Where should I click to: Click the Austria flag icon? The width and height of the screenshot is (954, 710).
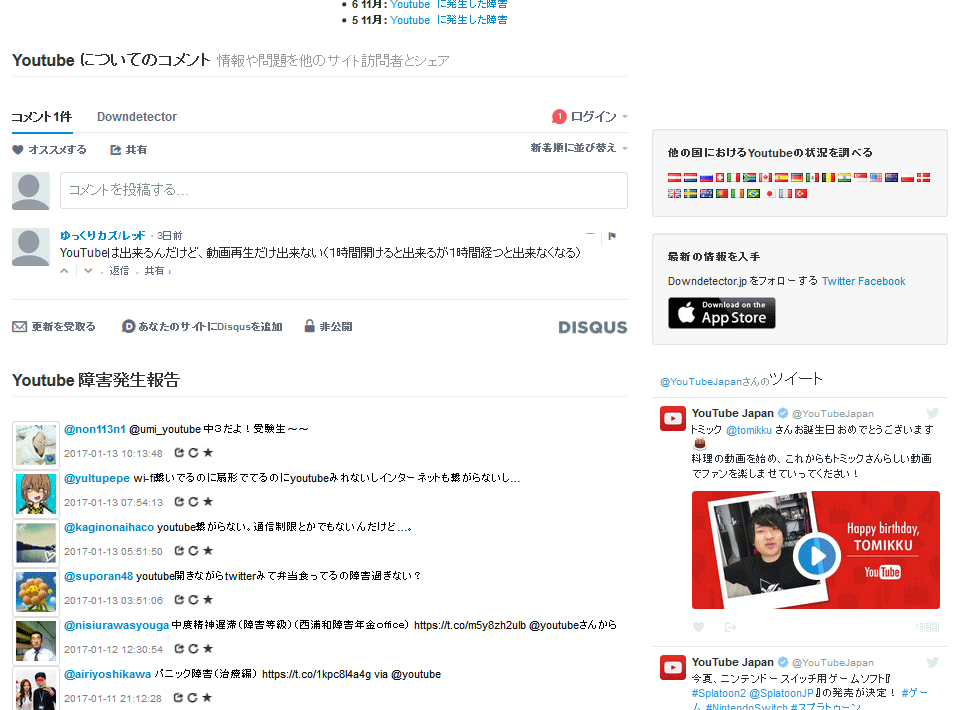[674, 178]
